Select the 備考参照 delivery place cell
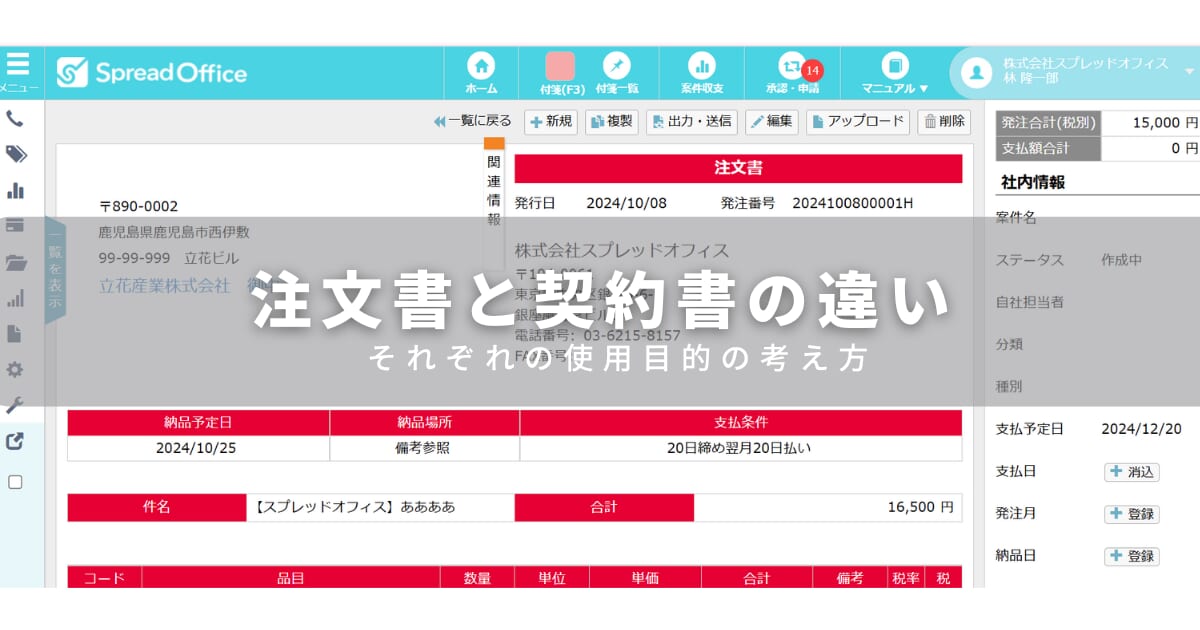The width and height of the screenshot is (1200, 630). pos(423,448)
